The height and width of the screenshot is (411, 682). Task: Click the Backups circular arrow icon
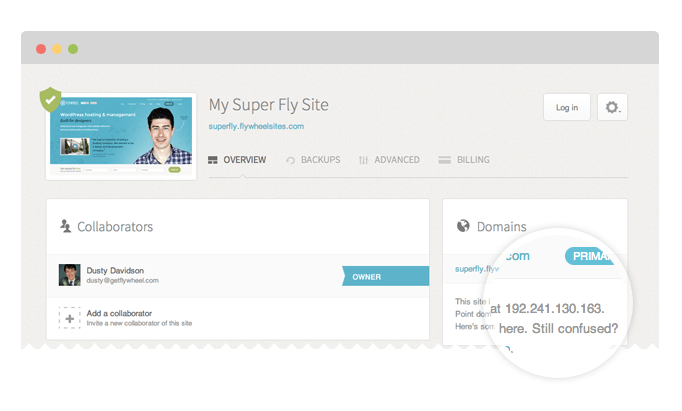coord(290,160)
